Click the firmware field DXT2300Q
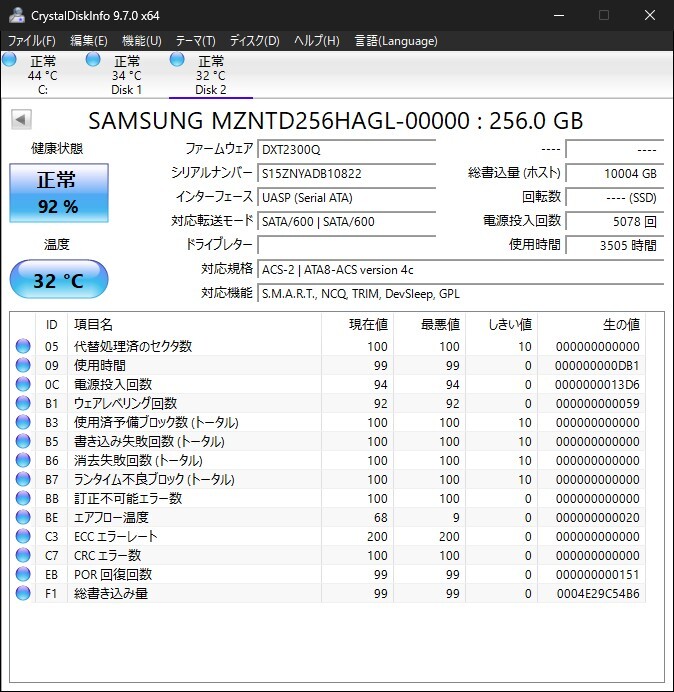The image size is (674, 692). (x=346, y=149)
